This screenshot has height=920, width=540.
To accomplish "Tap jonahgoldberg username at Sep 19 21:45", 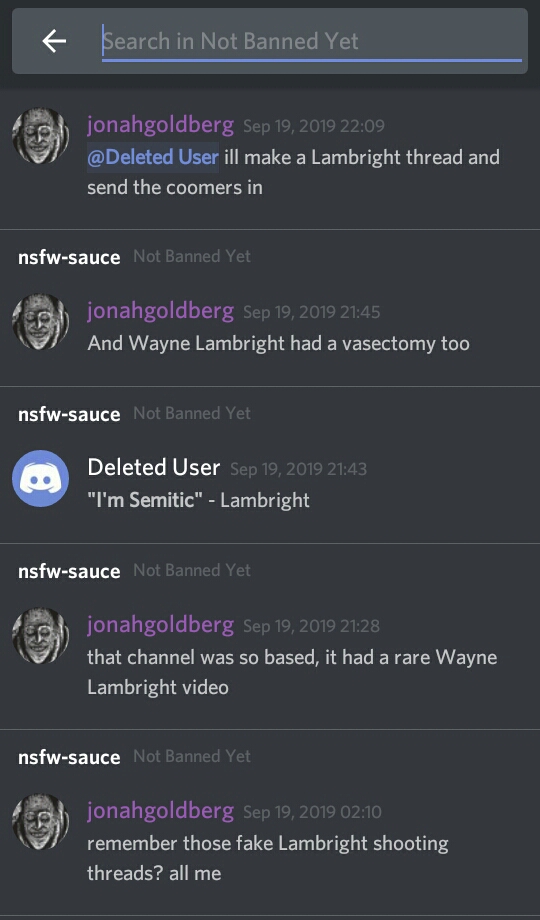I will click(x=160, y=311).
